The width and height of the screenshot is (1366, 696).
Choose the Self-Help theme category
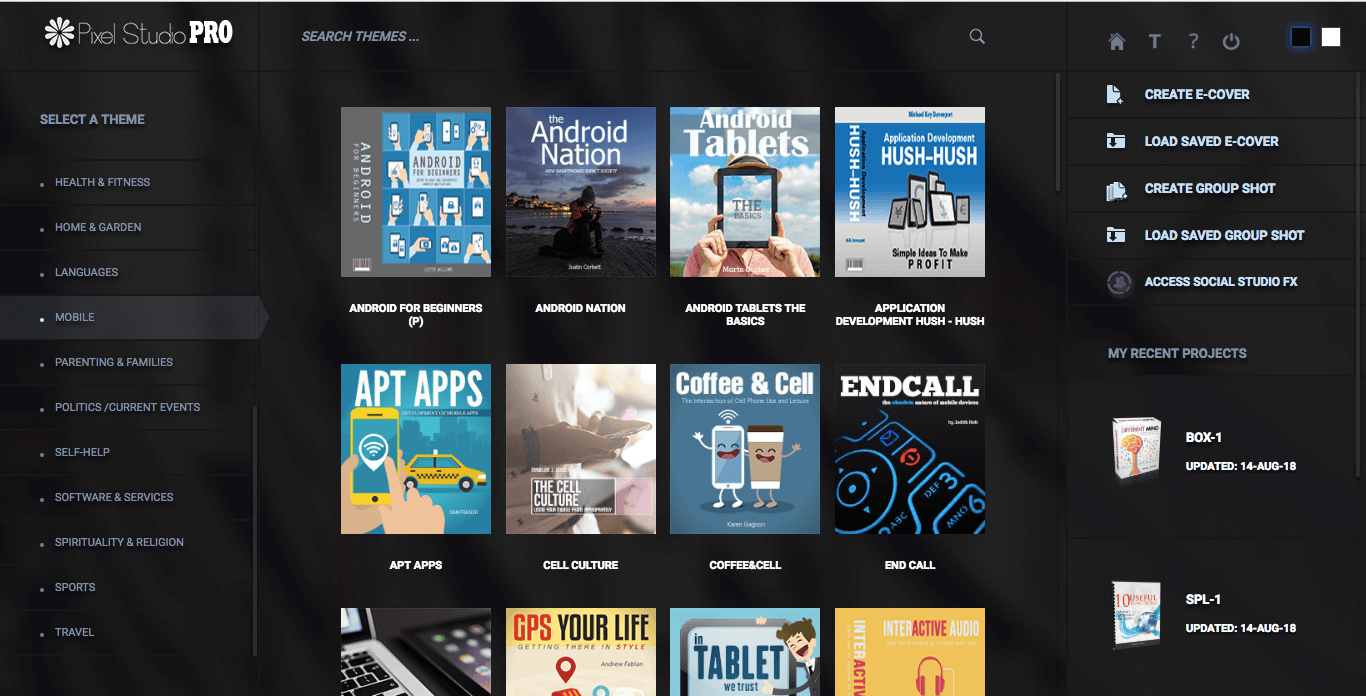tap(82, 452)
